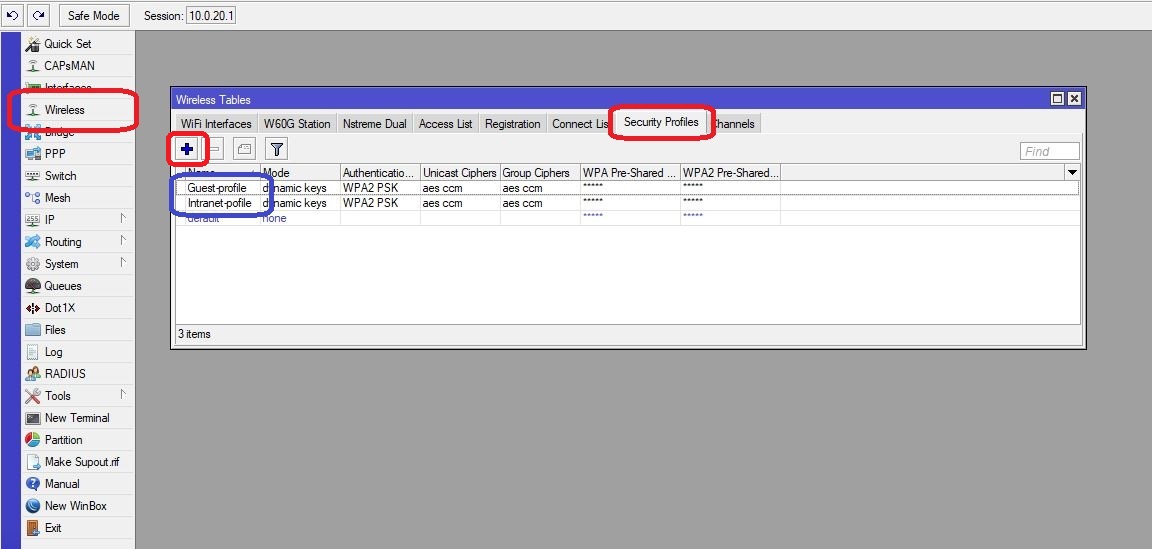The height and width of the screenshot is (549, 1152).
Task: Expand the Tools submenu
Action: (x=123, y=395)
